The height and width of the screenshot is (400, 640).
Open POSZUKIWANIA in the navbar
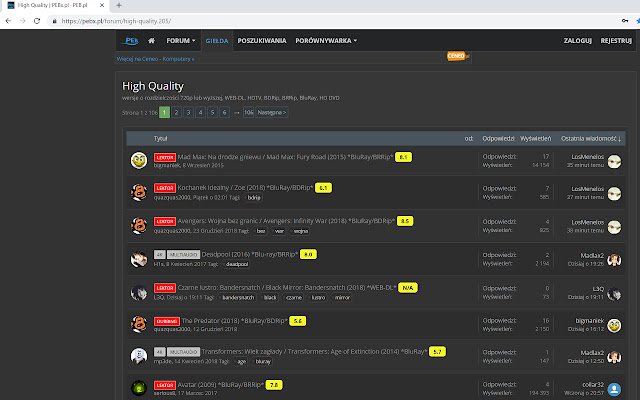pos(262,40)
